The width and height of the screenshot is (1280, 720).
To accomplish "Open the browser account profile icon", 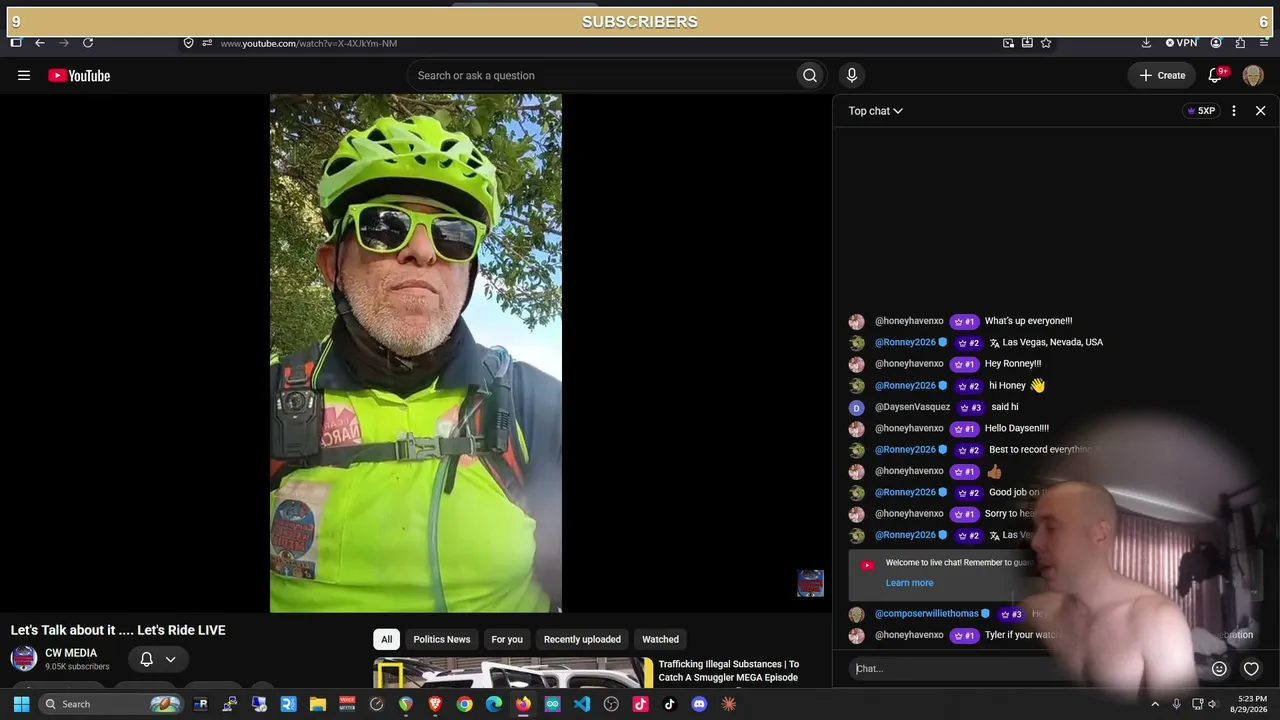I will (1216, 43).
